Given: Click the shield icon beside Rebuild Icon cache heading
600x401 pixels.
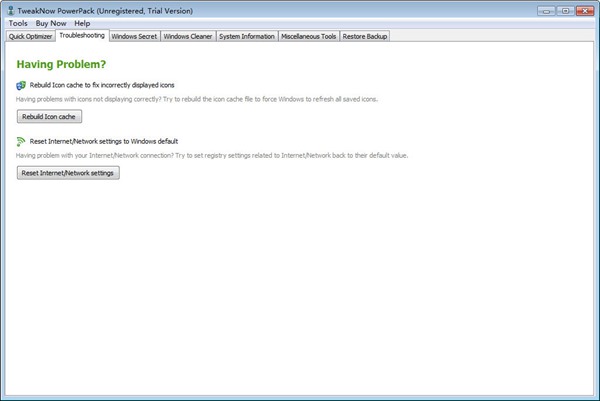Looking at the screenshot, I should [x=21, y=85].
